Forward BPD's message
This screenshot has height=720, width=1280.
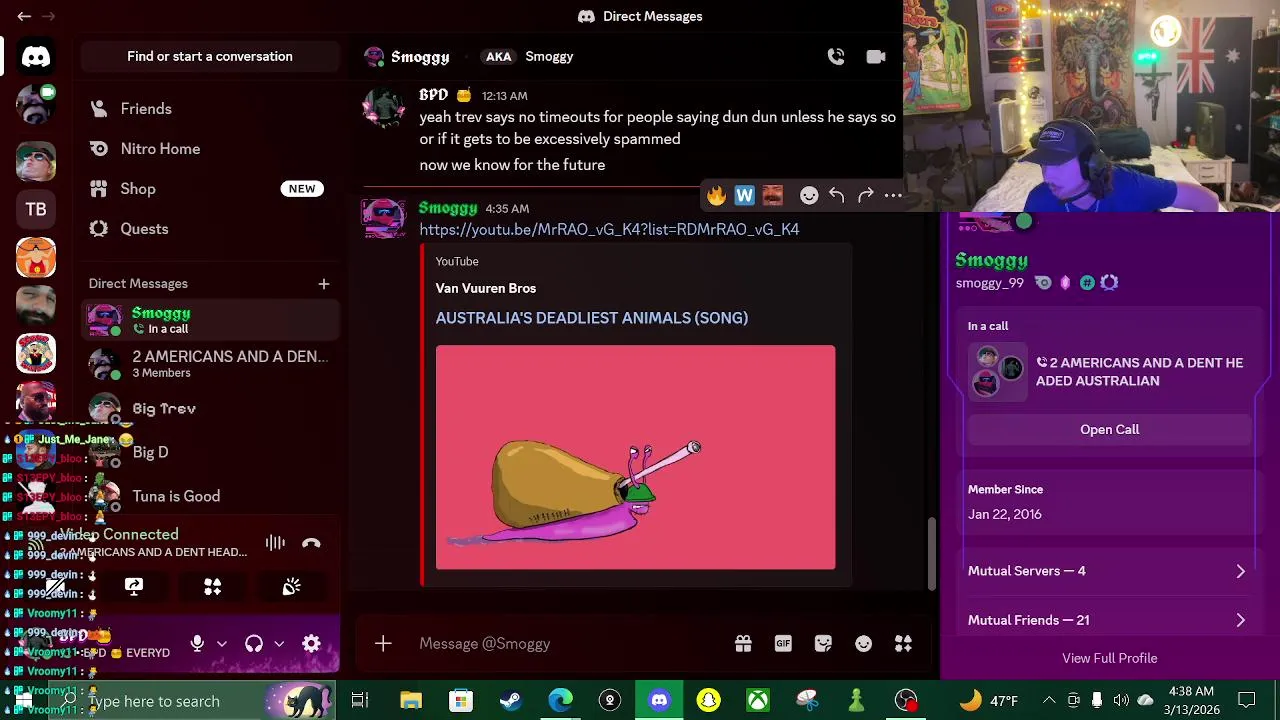click(865, 196)
